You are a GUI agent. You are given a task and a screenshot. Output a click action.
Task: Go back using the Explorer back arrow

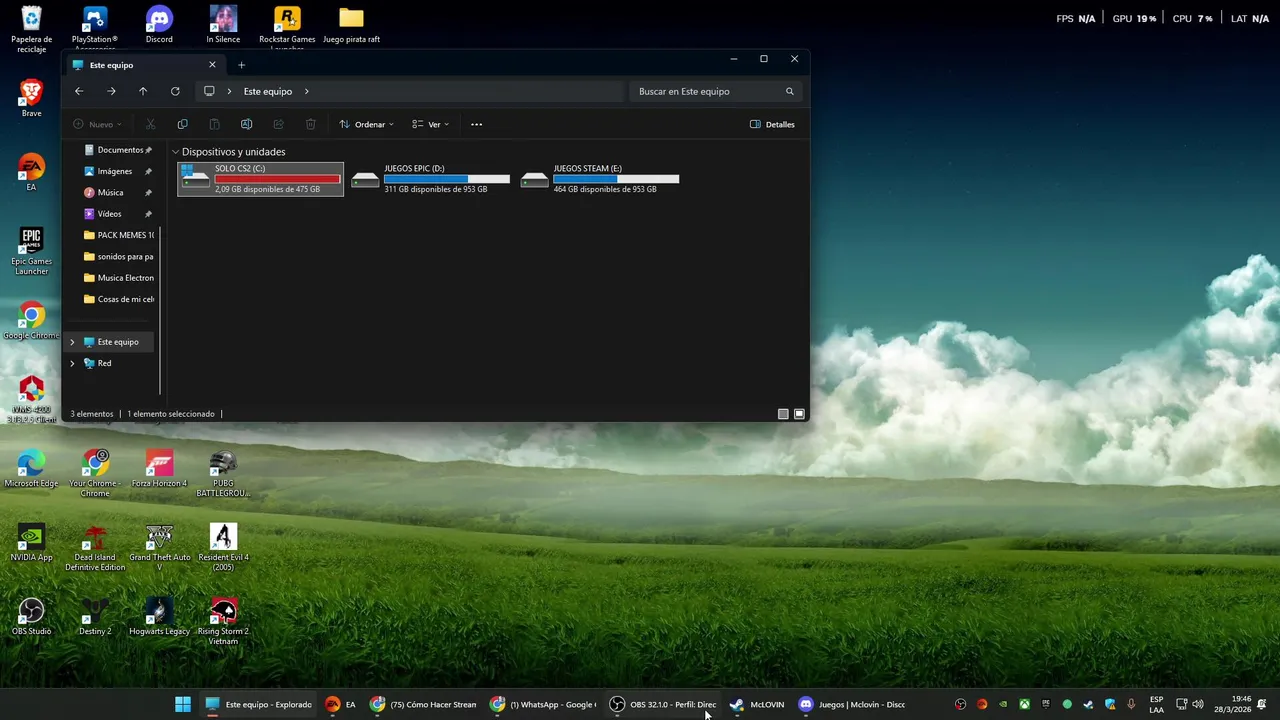tap(79, 91)
